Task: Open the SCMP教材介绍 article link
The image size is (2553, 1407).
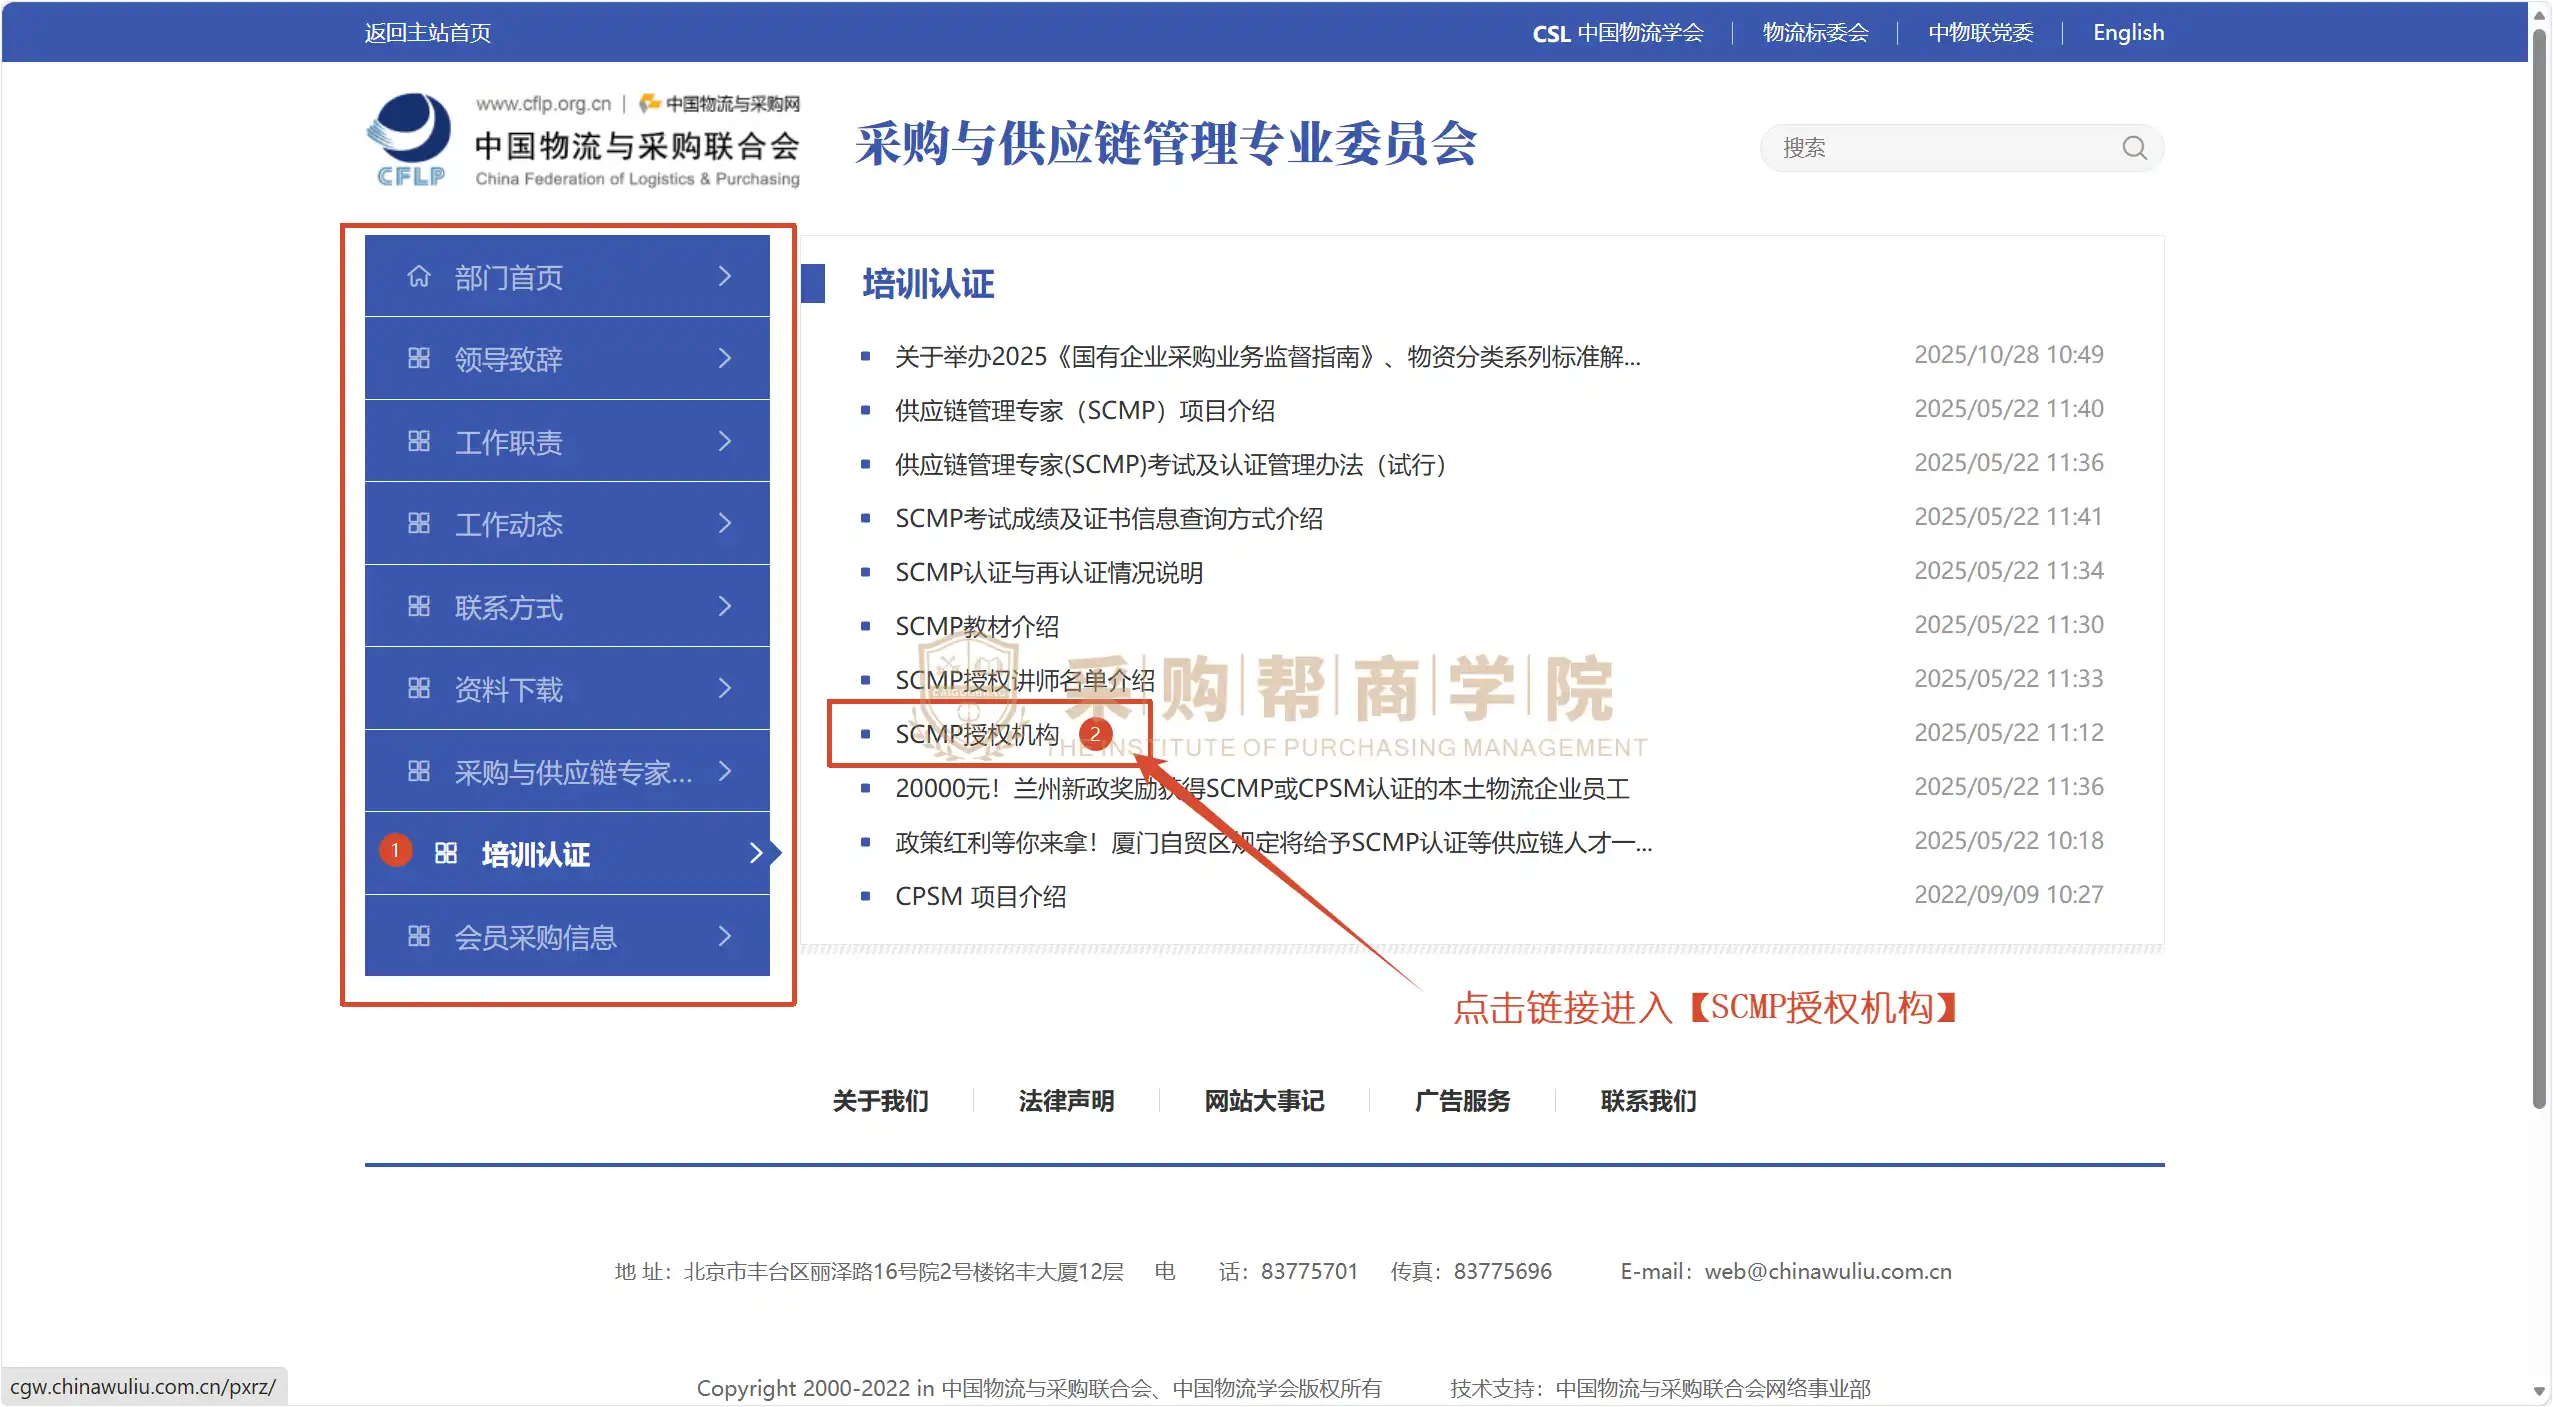Action: click(977, 626)
